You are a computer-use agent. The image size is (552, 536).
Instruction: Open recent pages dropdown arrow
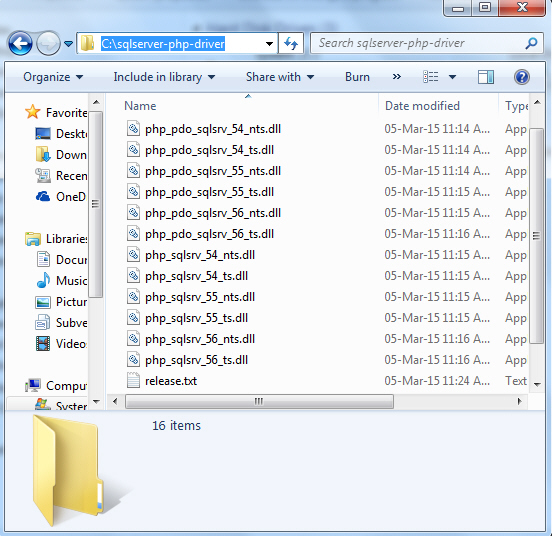[68, 44]
